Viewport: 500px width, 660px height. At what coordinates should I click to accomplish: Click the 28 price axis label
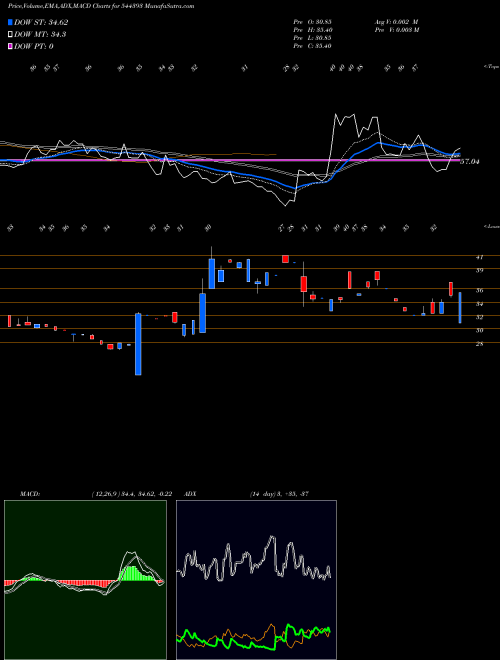[479, 344]
